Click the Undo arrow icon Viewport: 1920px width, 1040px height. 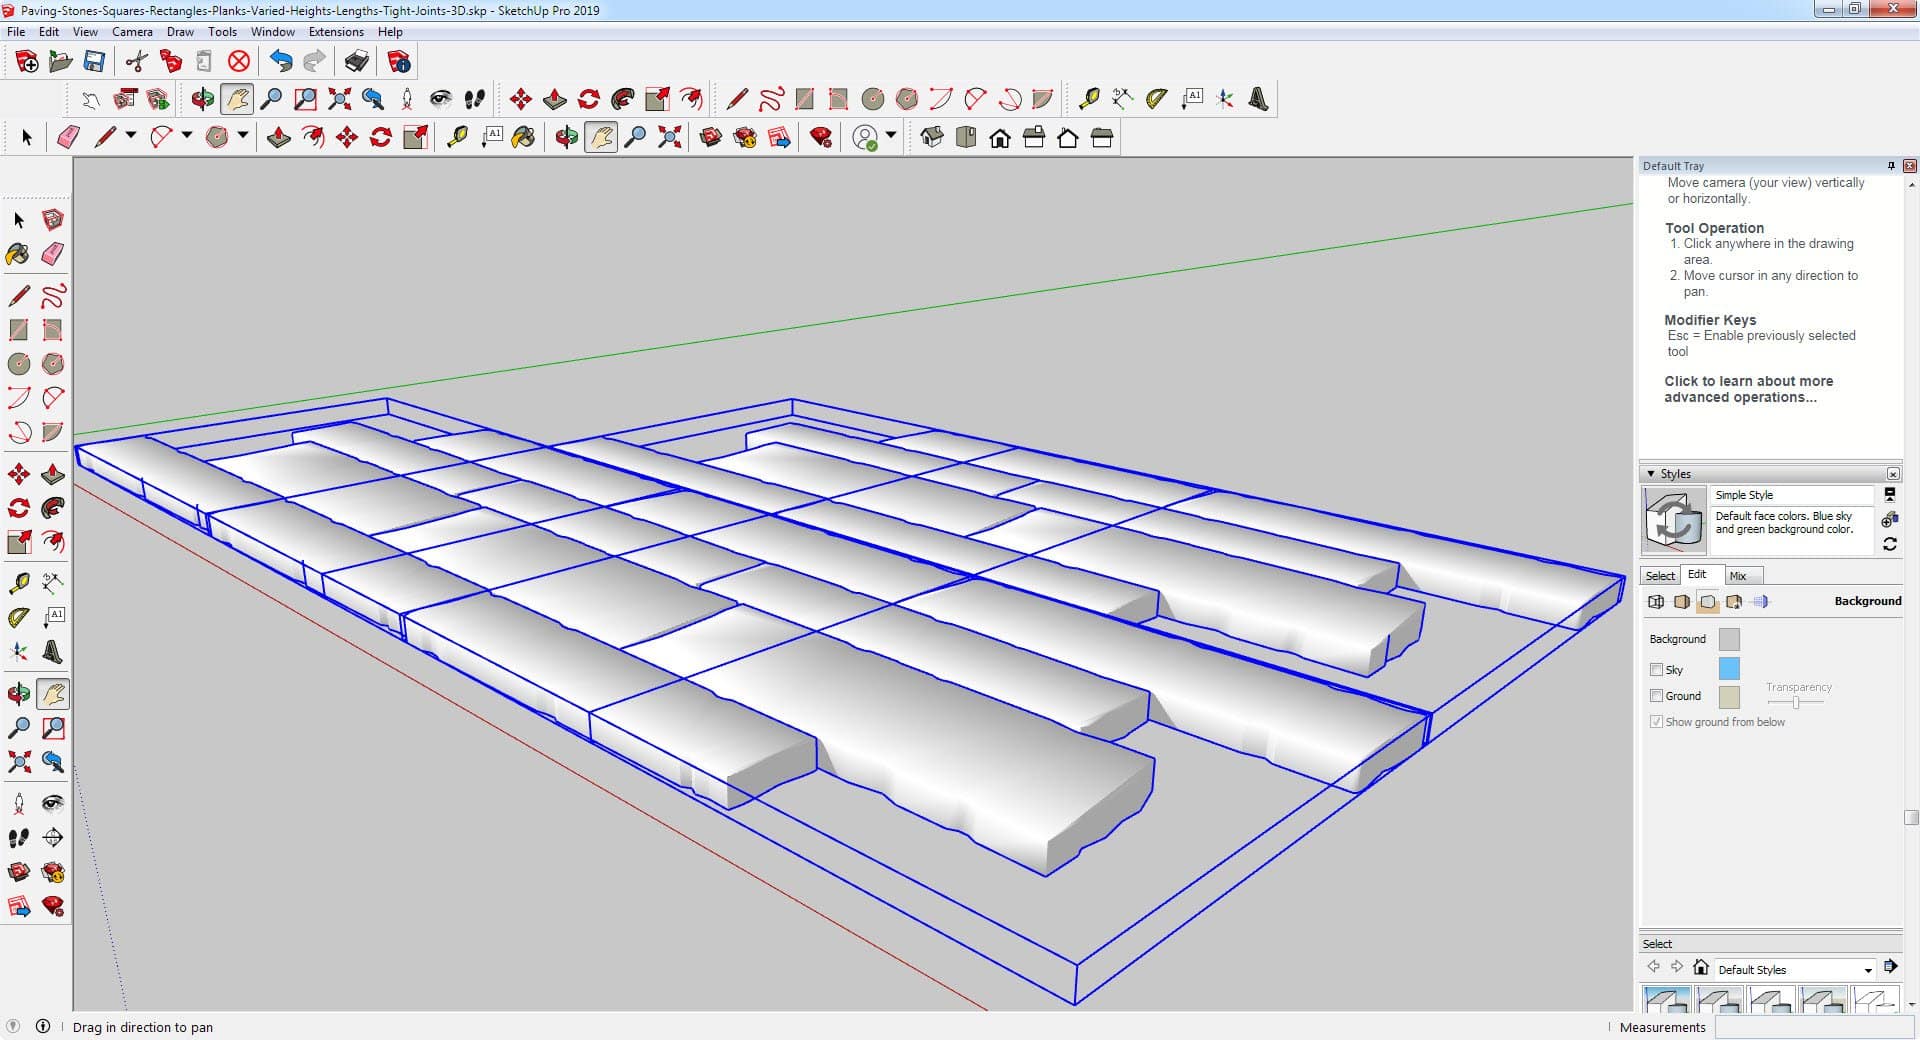coord(281,62)
